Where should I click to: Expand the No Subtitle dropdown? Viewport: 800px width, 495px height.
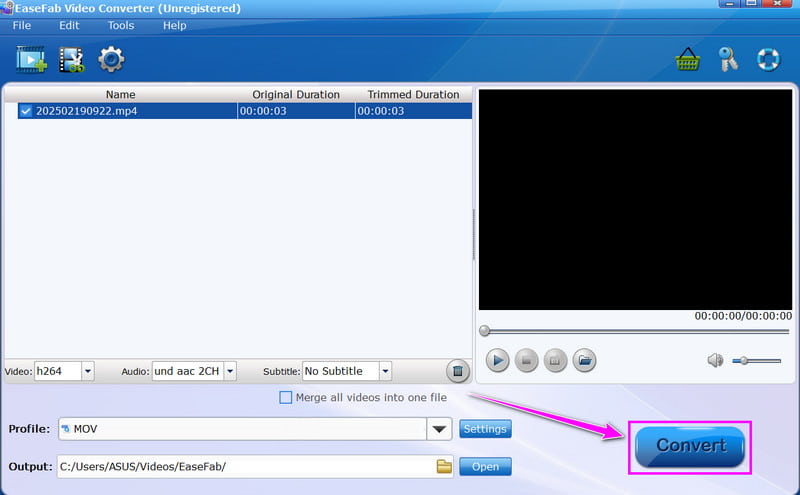(385, 371)
